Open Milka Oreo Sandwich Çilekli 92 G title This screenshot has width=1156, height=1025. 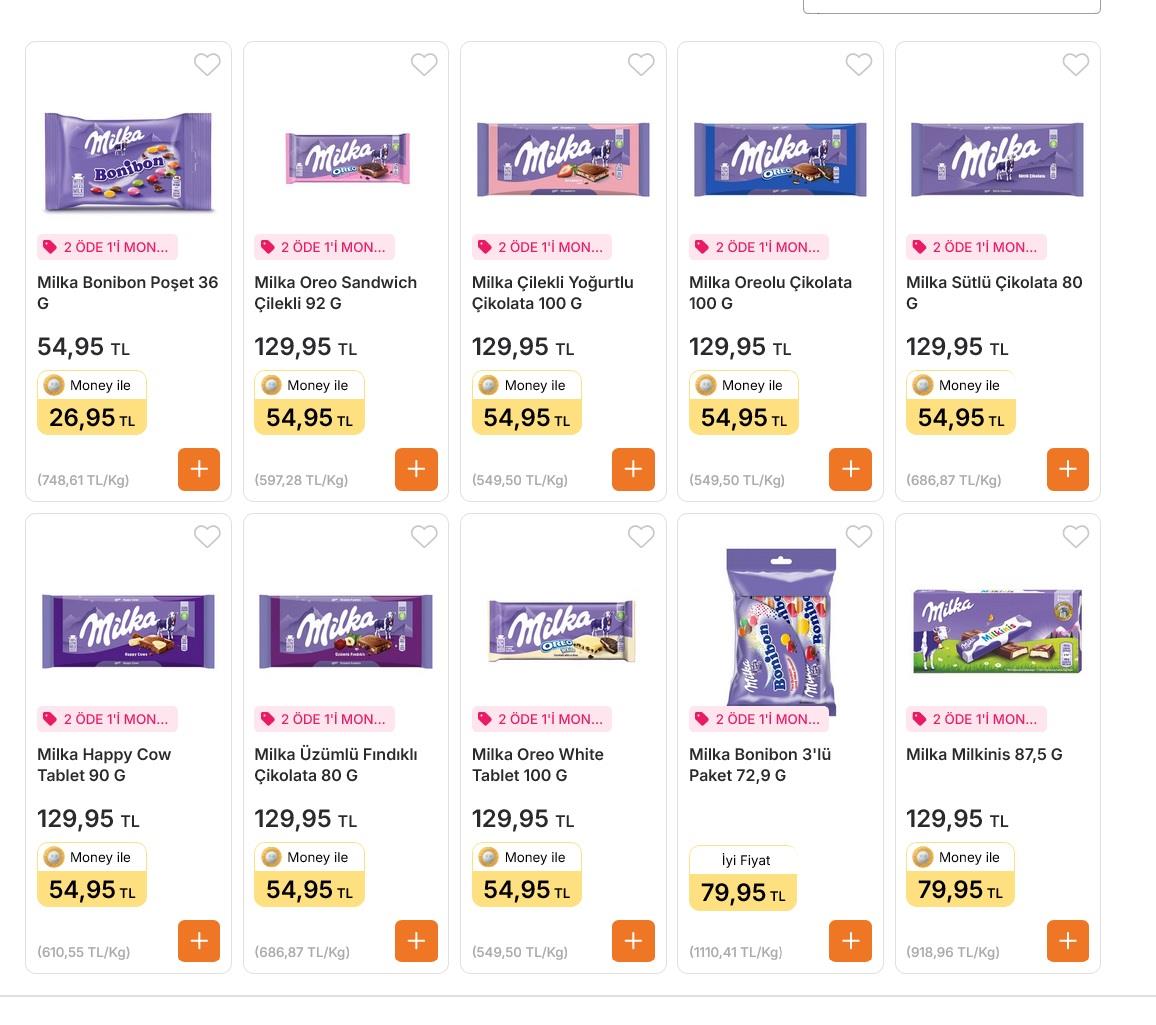click(335, 292)
